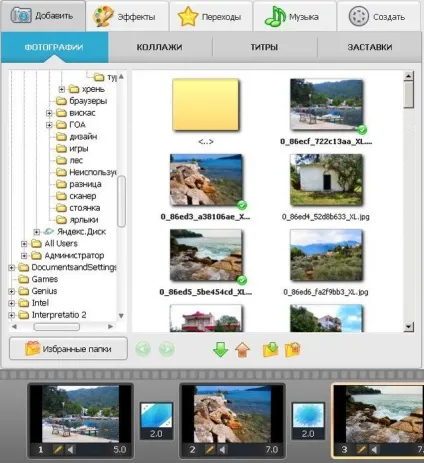This screenshot has height=463, width=424.
Task: Click the green forward navigation arrow
Action: (x=166, y=349)
